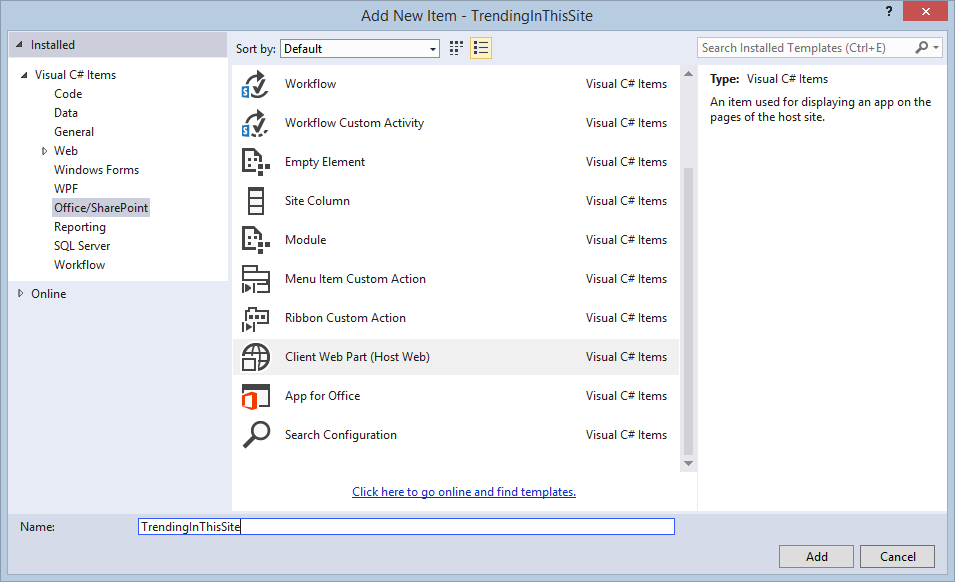Select the Code category

coord(68,94)
